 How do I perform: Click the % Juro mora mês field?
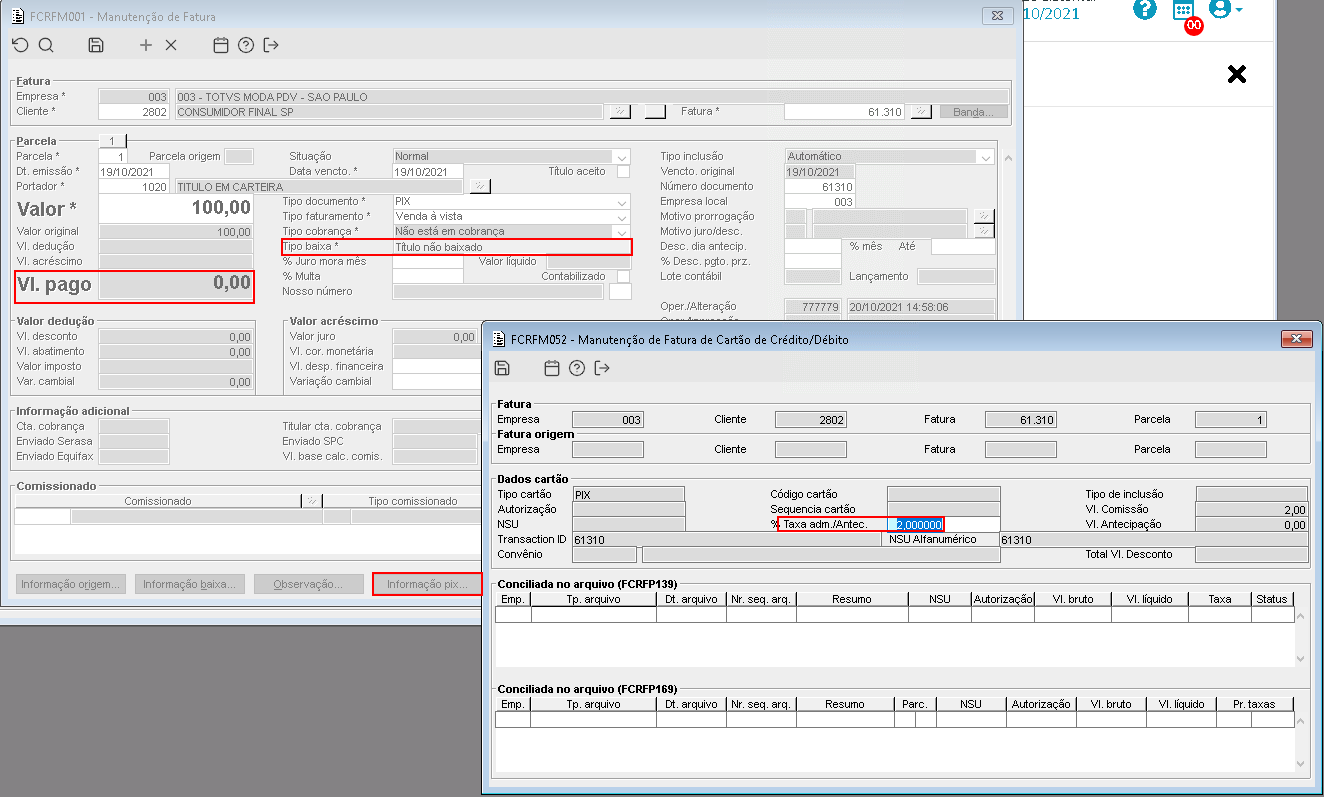pyautogui.click(x=428, y=262)
